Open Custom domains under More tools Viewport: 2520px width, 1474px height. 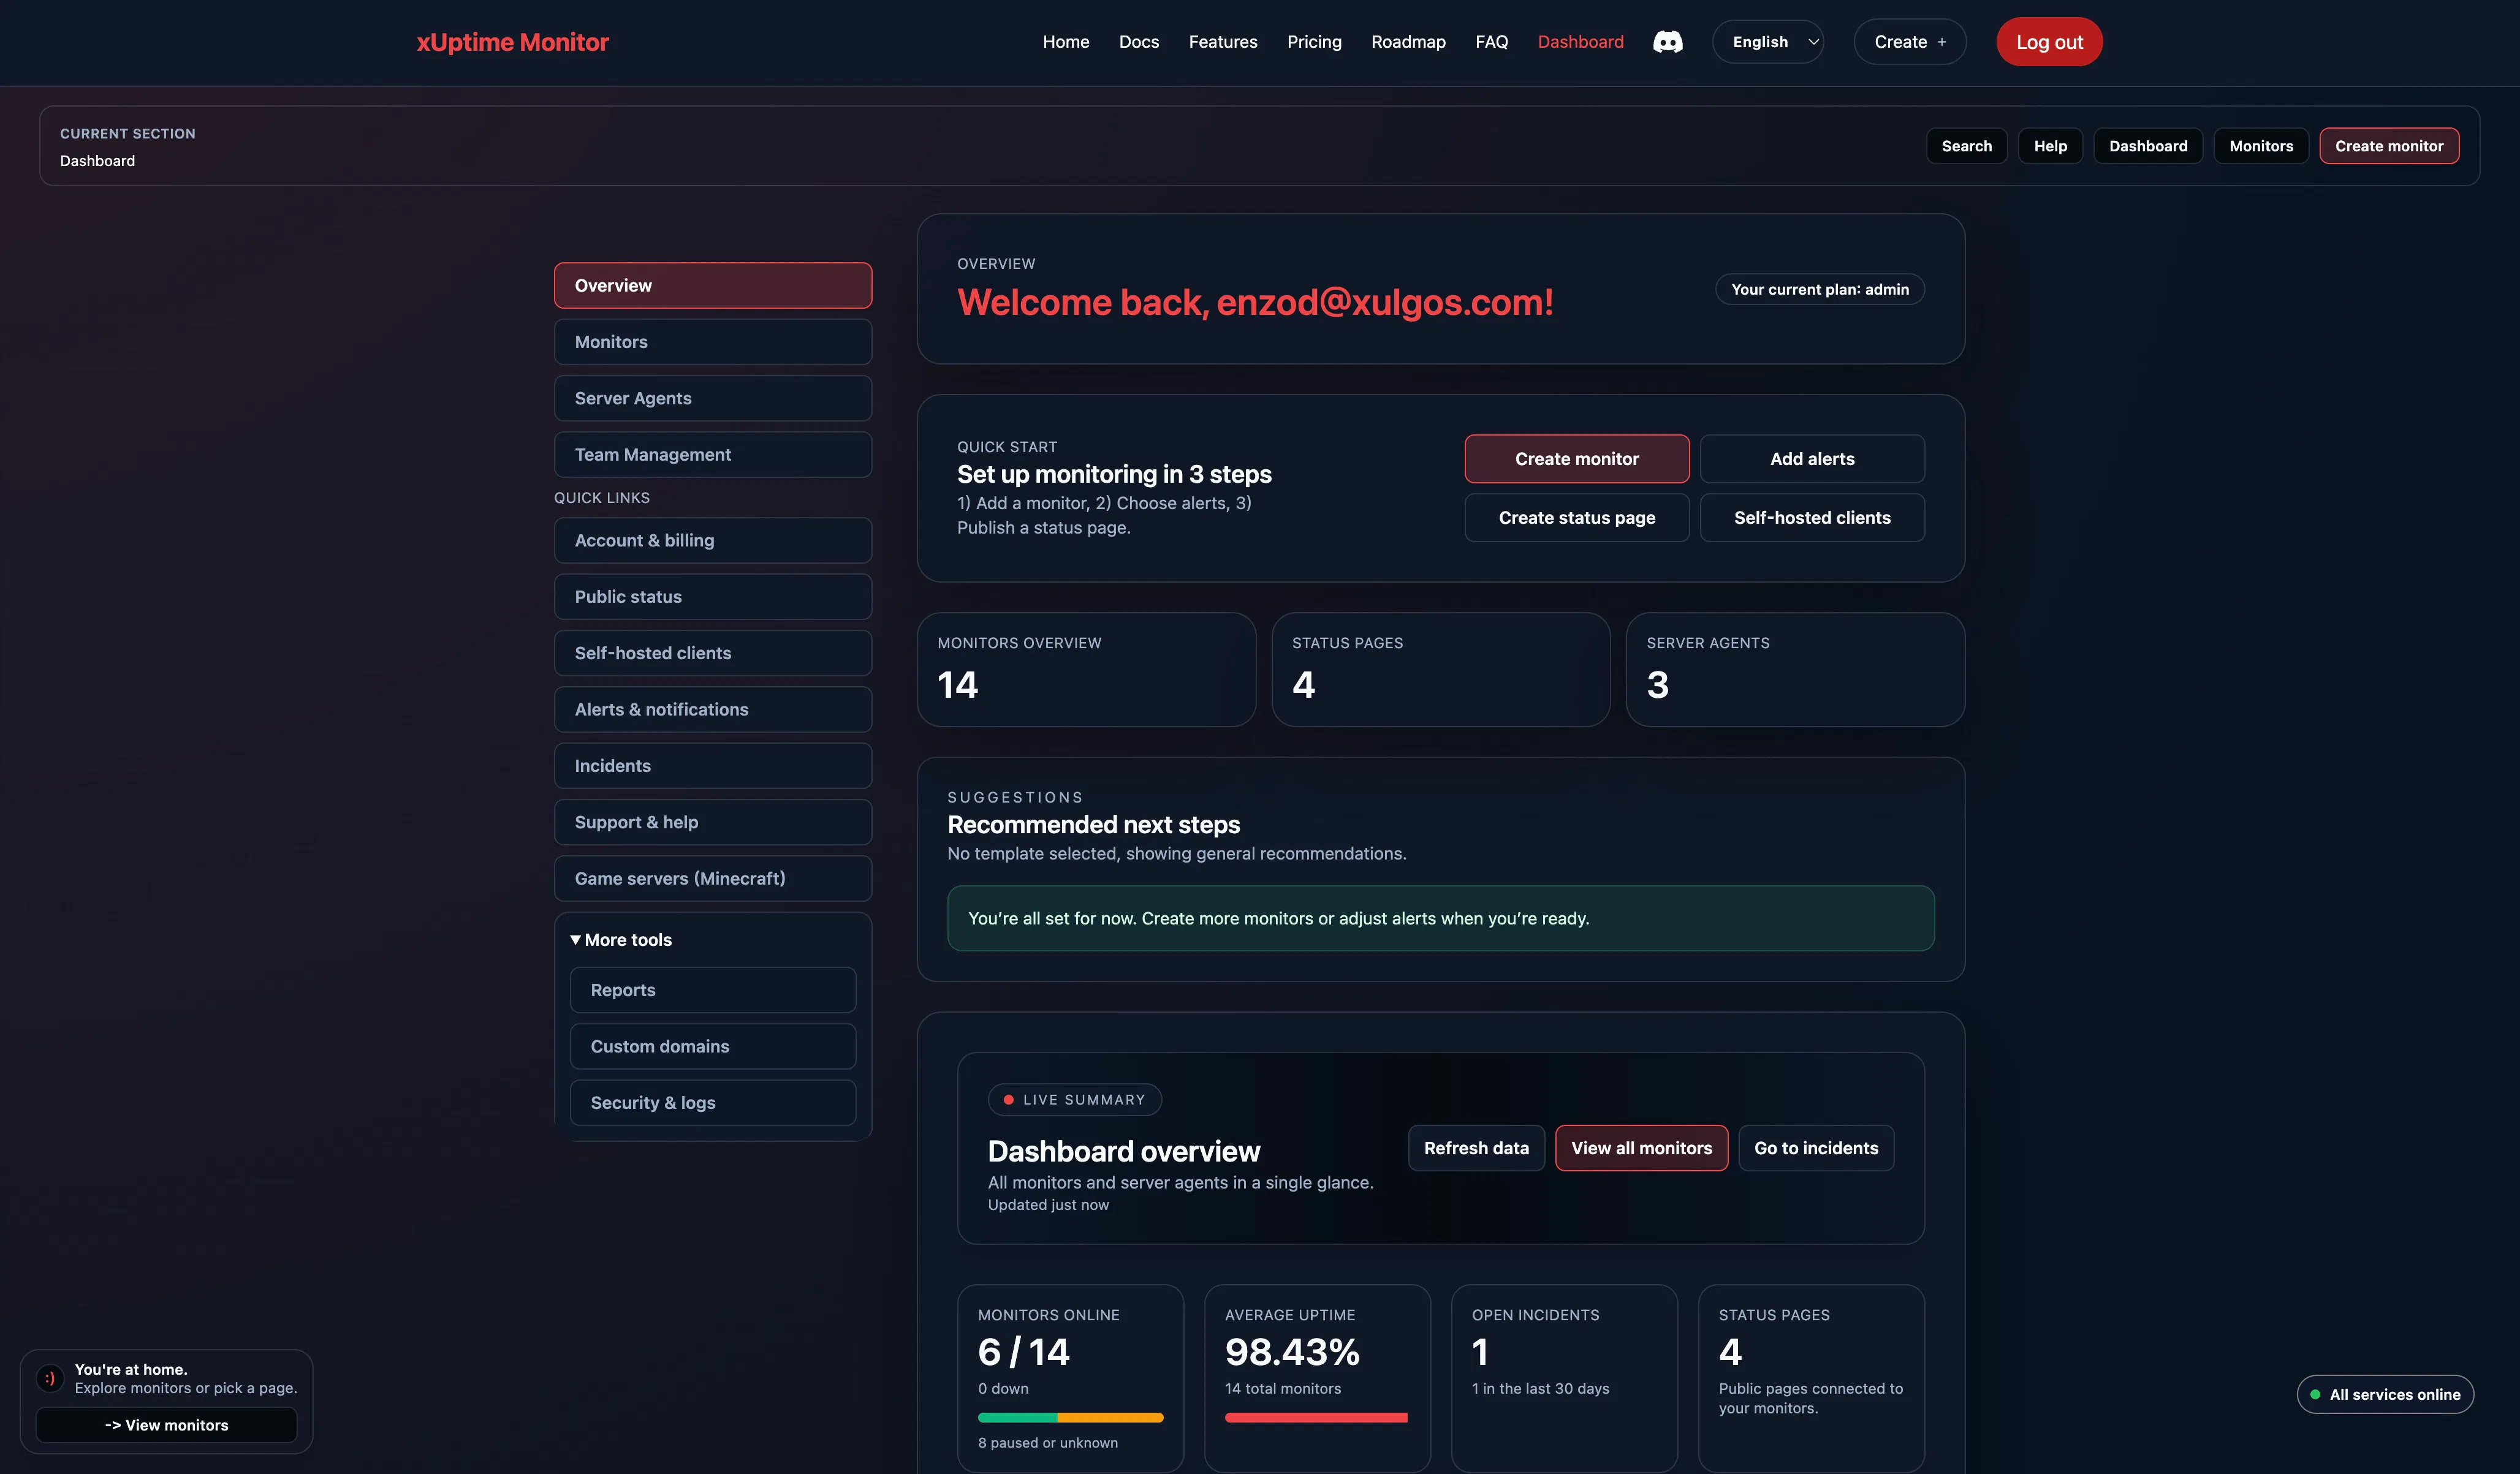point(713,1046)
